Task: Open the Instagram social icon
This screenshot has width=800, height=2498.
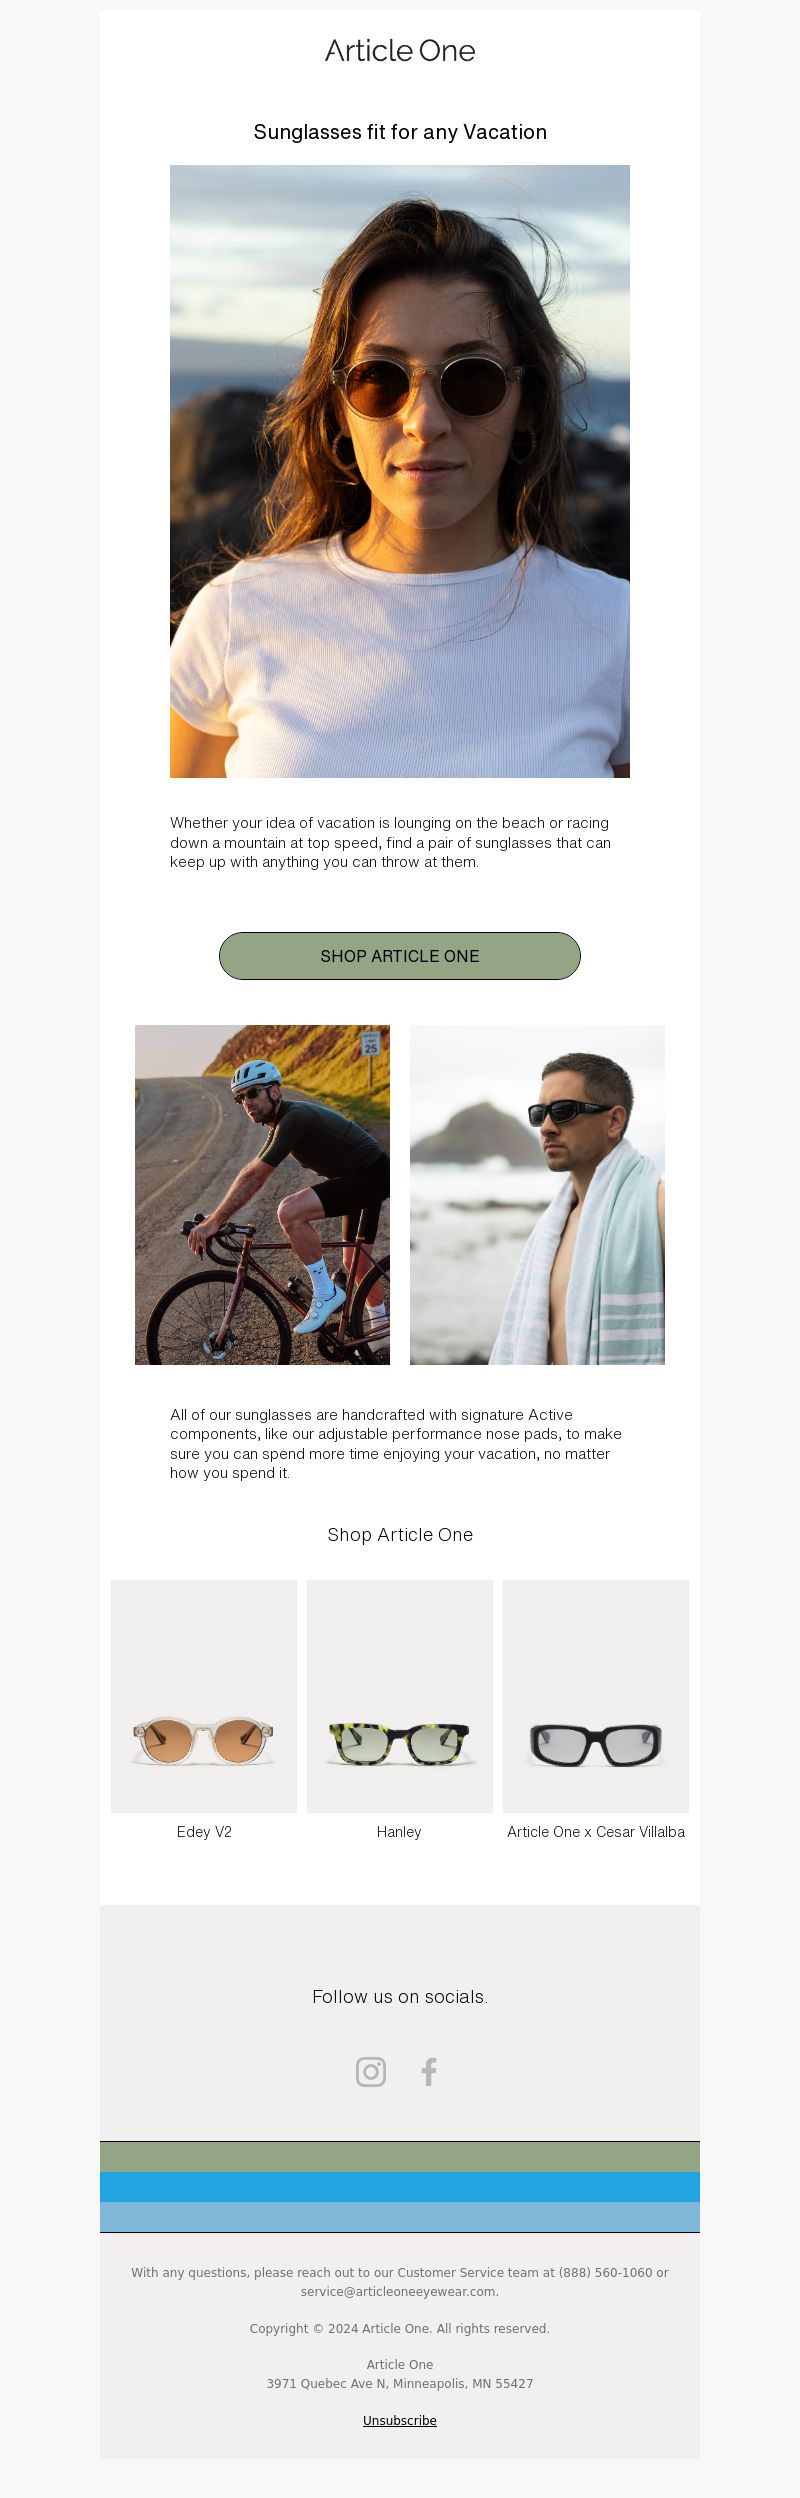Action: [x=371, y=2071]
